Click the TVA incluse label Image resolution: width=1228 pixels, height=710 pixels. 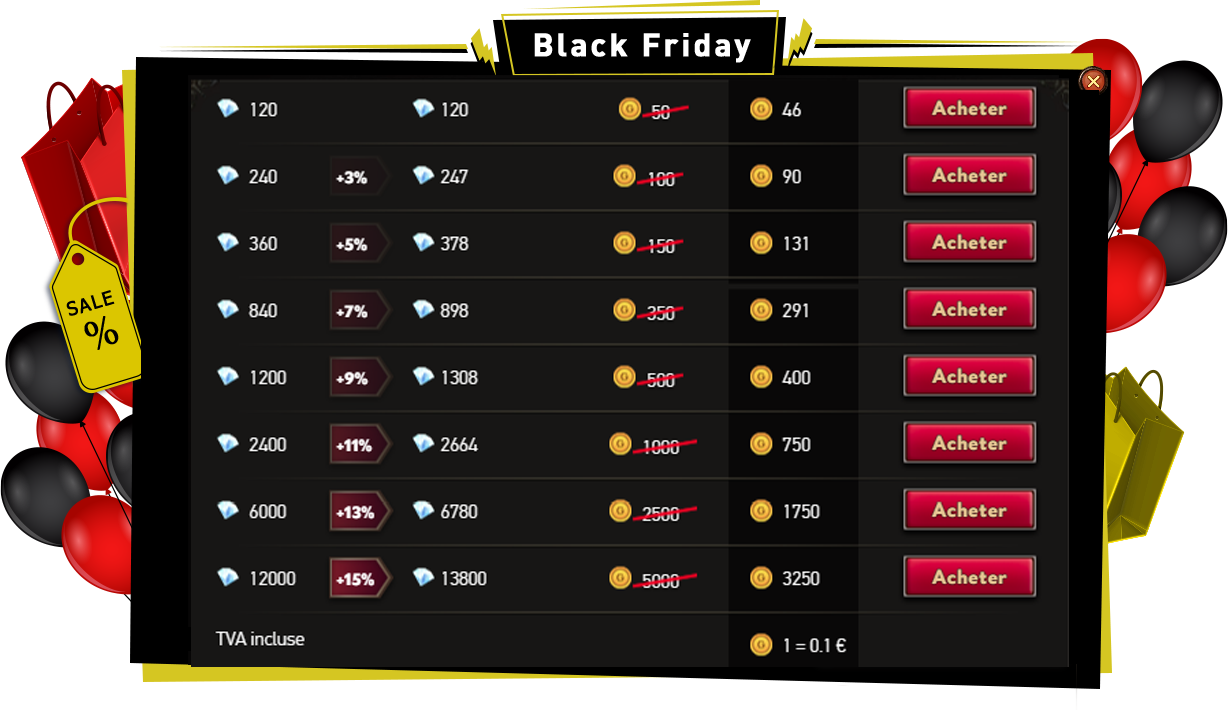260,639
